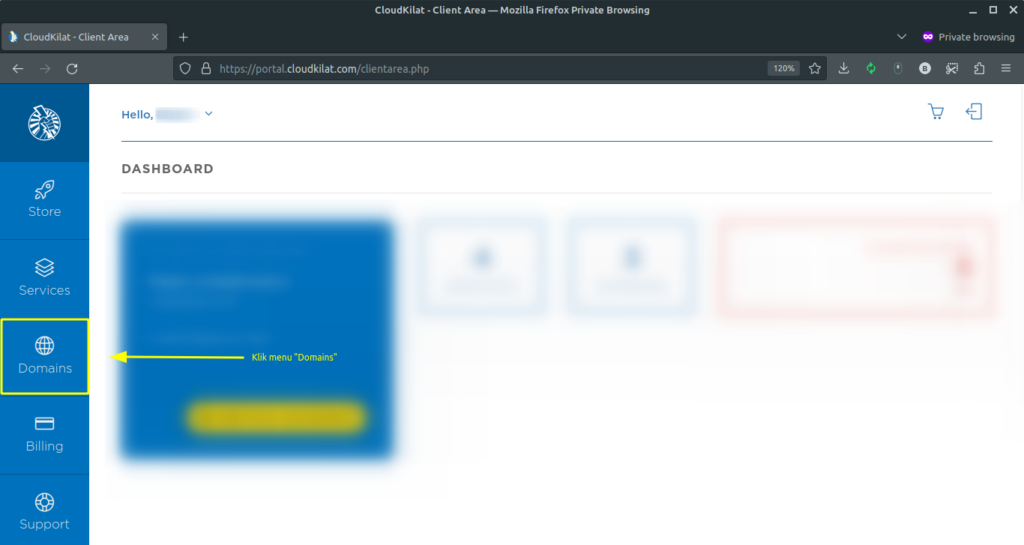Go back to previous page

coord(18,69)
